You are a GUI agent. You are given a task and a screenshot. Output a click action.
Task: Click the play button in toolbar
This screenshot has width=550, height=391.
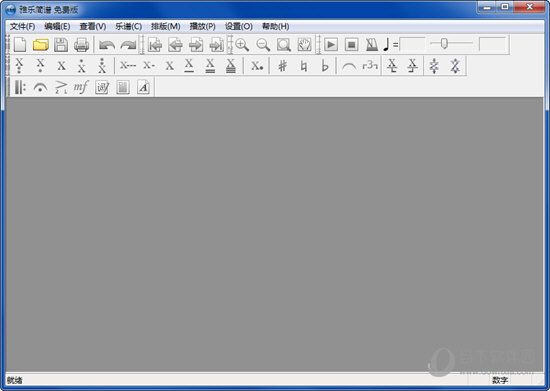click(330, 45)
